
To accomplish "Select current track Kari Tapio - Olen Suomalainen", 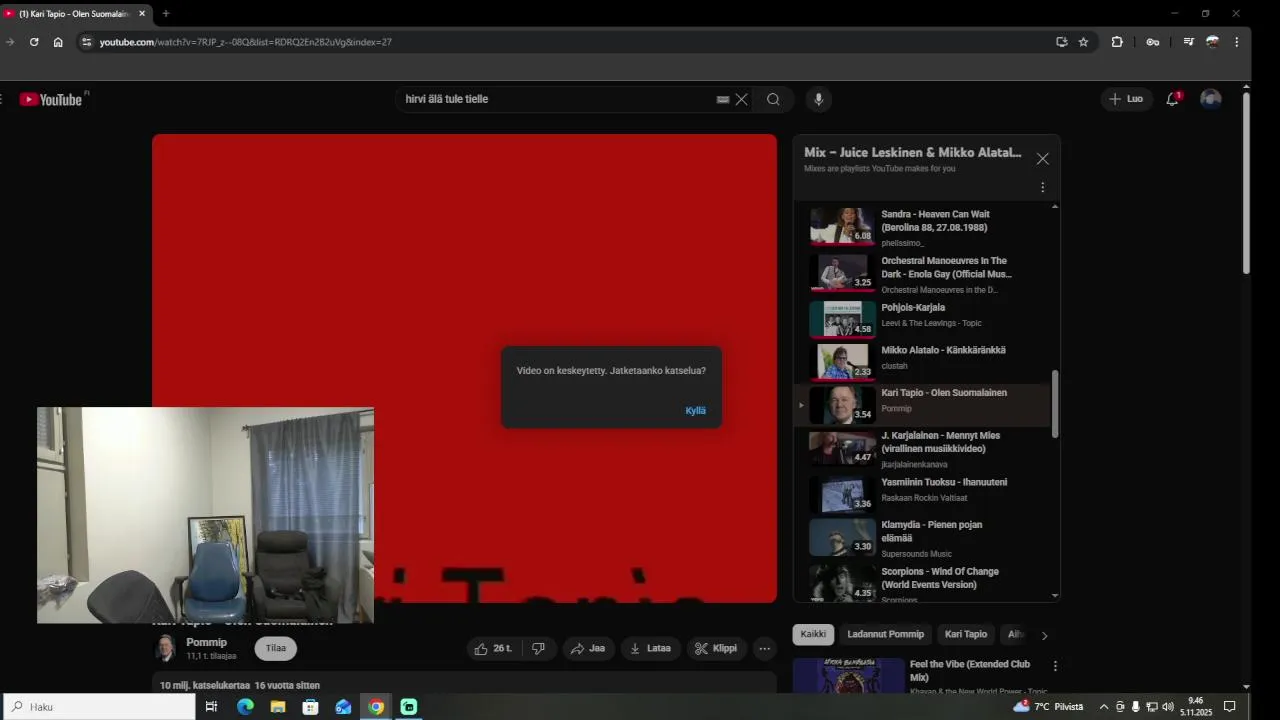I will point(923,404).
